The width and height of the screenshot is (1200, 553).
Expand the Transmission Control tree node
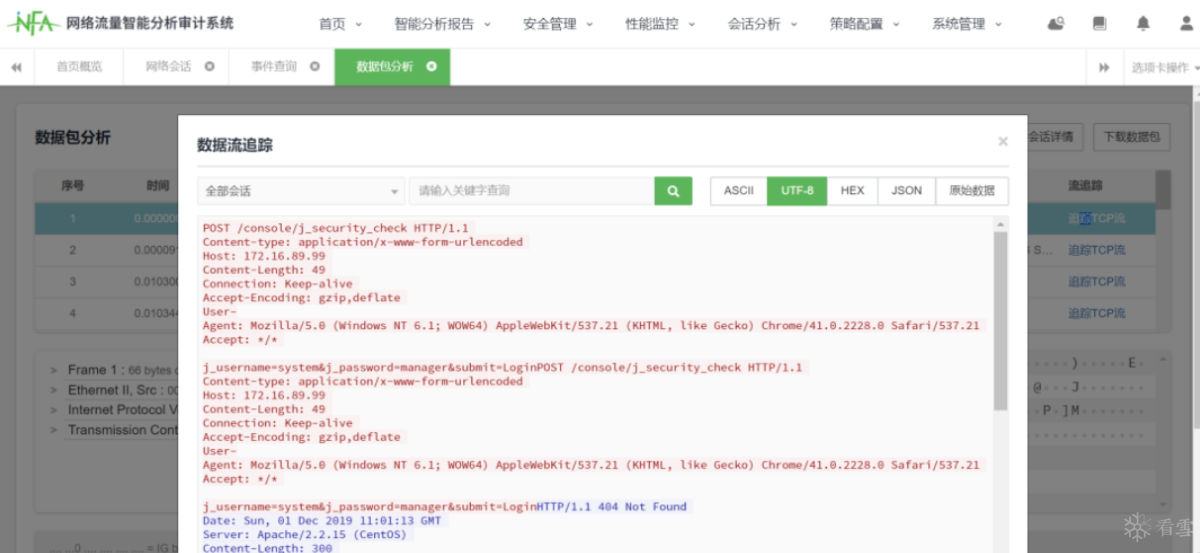[54, 430]
